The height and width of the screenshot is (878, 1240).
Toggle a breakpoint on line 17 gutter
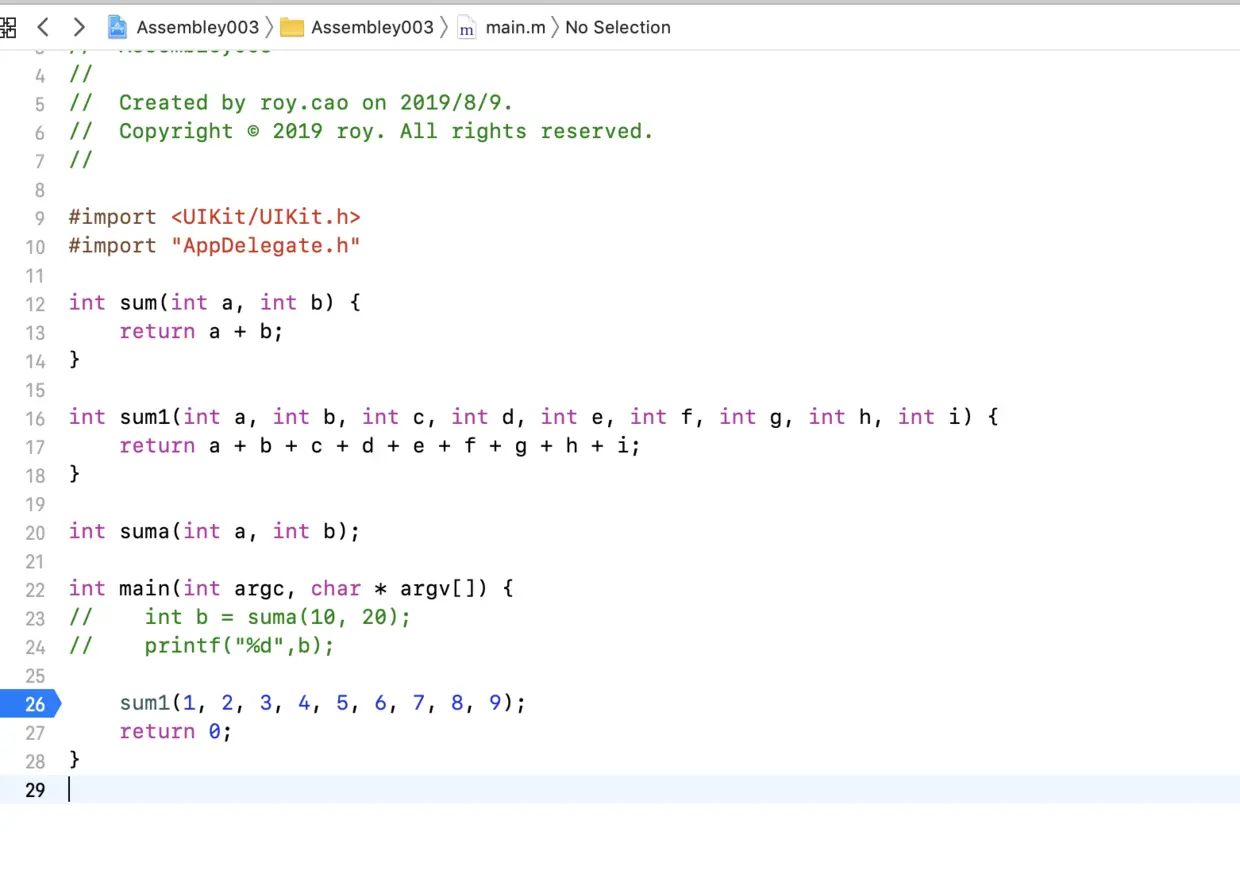point(35,446)
